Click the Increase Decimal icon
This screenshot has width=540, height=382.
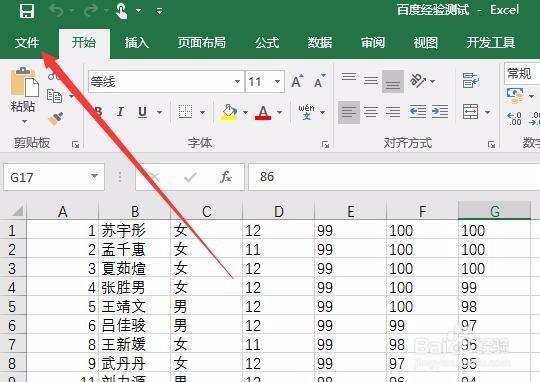click(515, 118)
